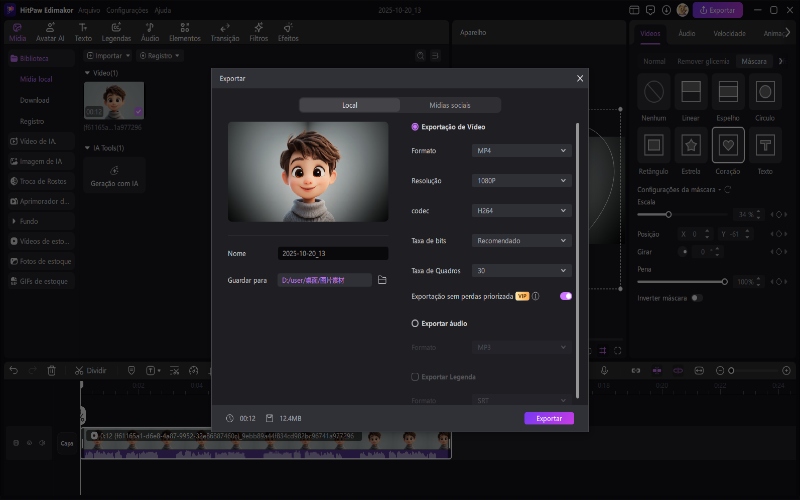Select the Estrela star mask shape
Viewport: 800px width, 500px height.
[x=691, y=147]
